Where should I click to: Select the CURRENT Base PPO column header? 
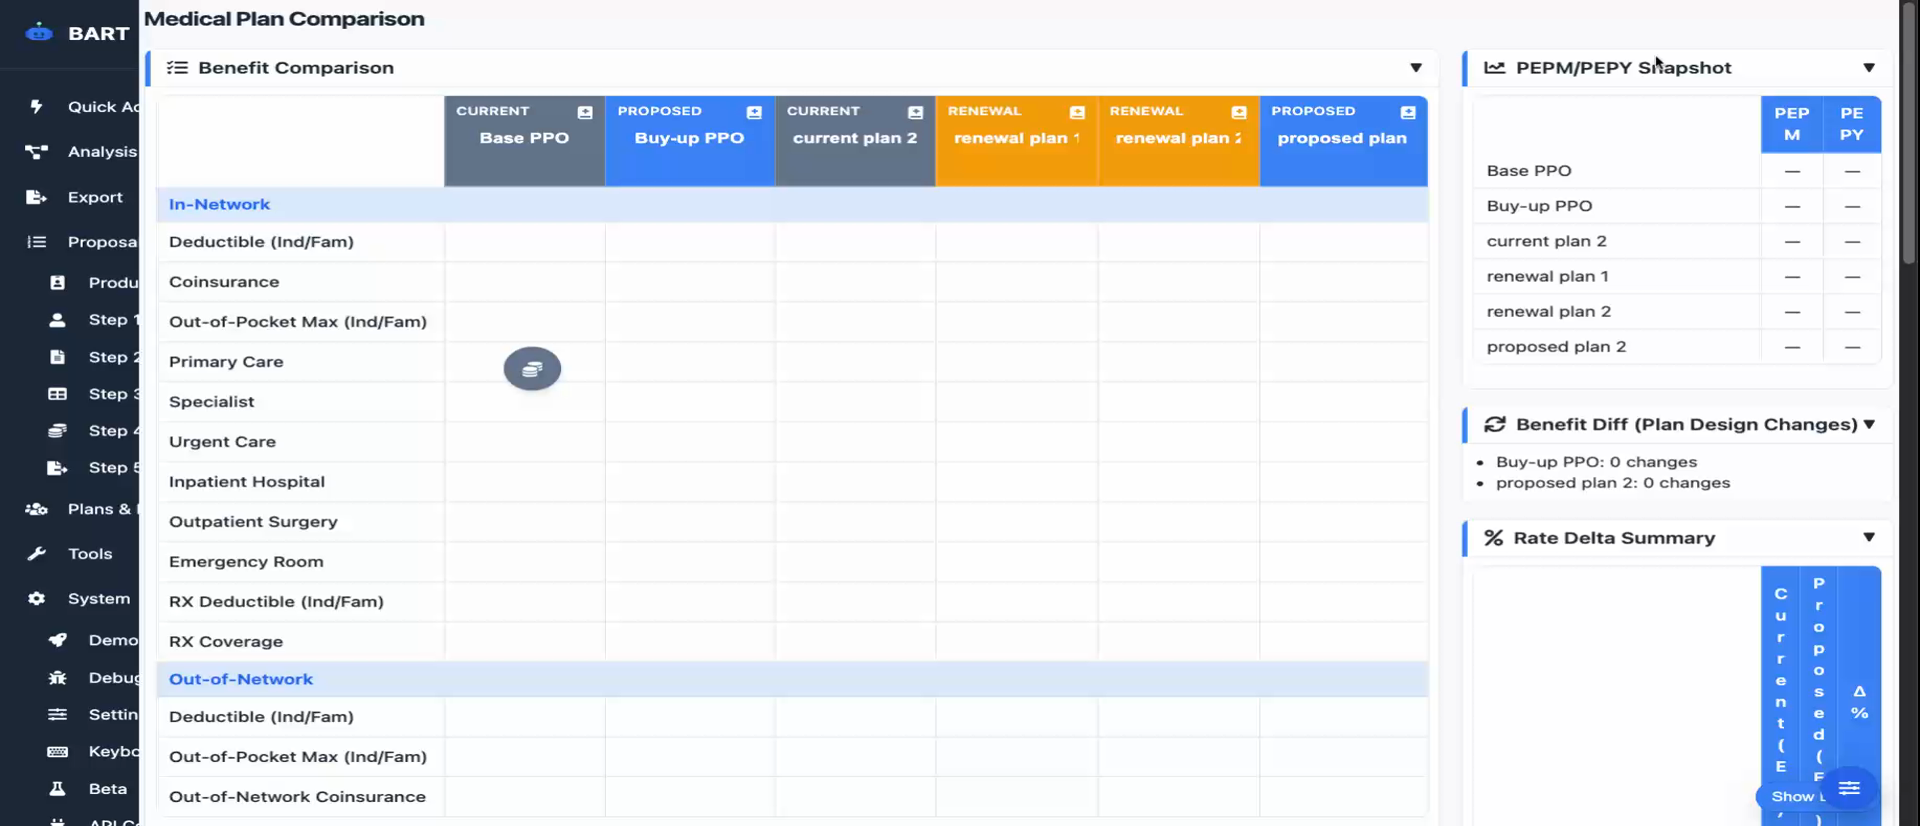524,141
